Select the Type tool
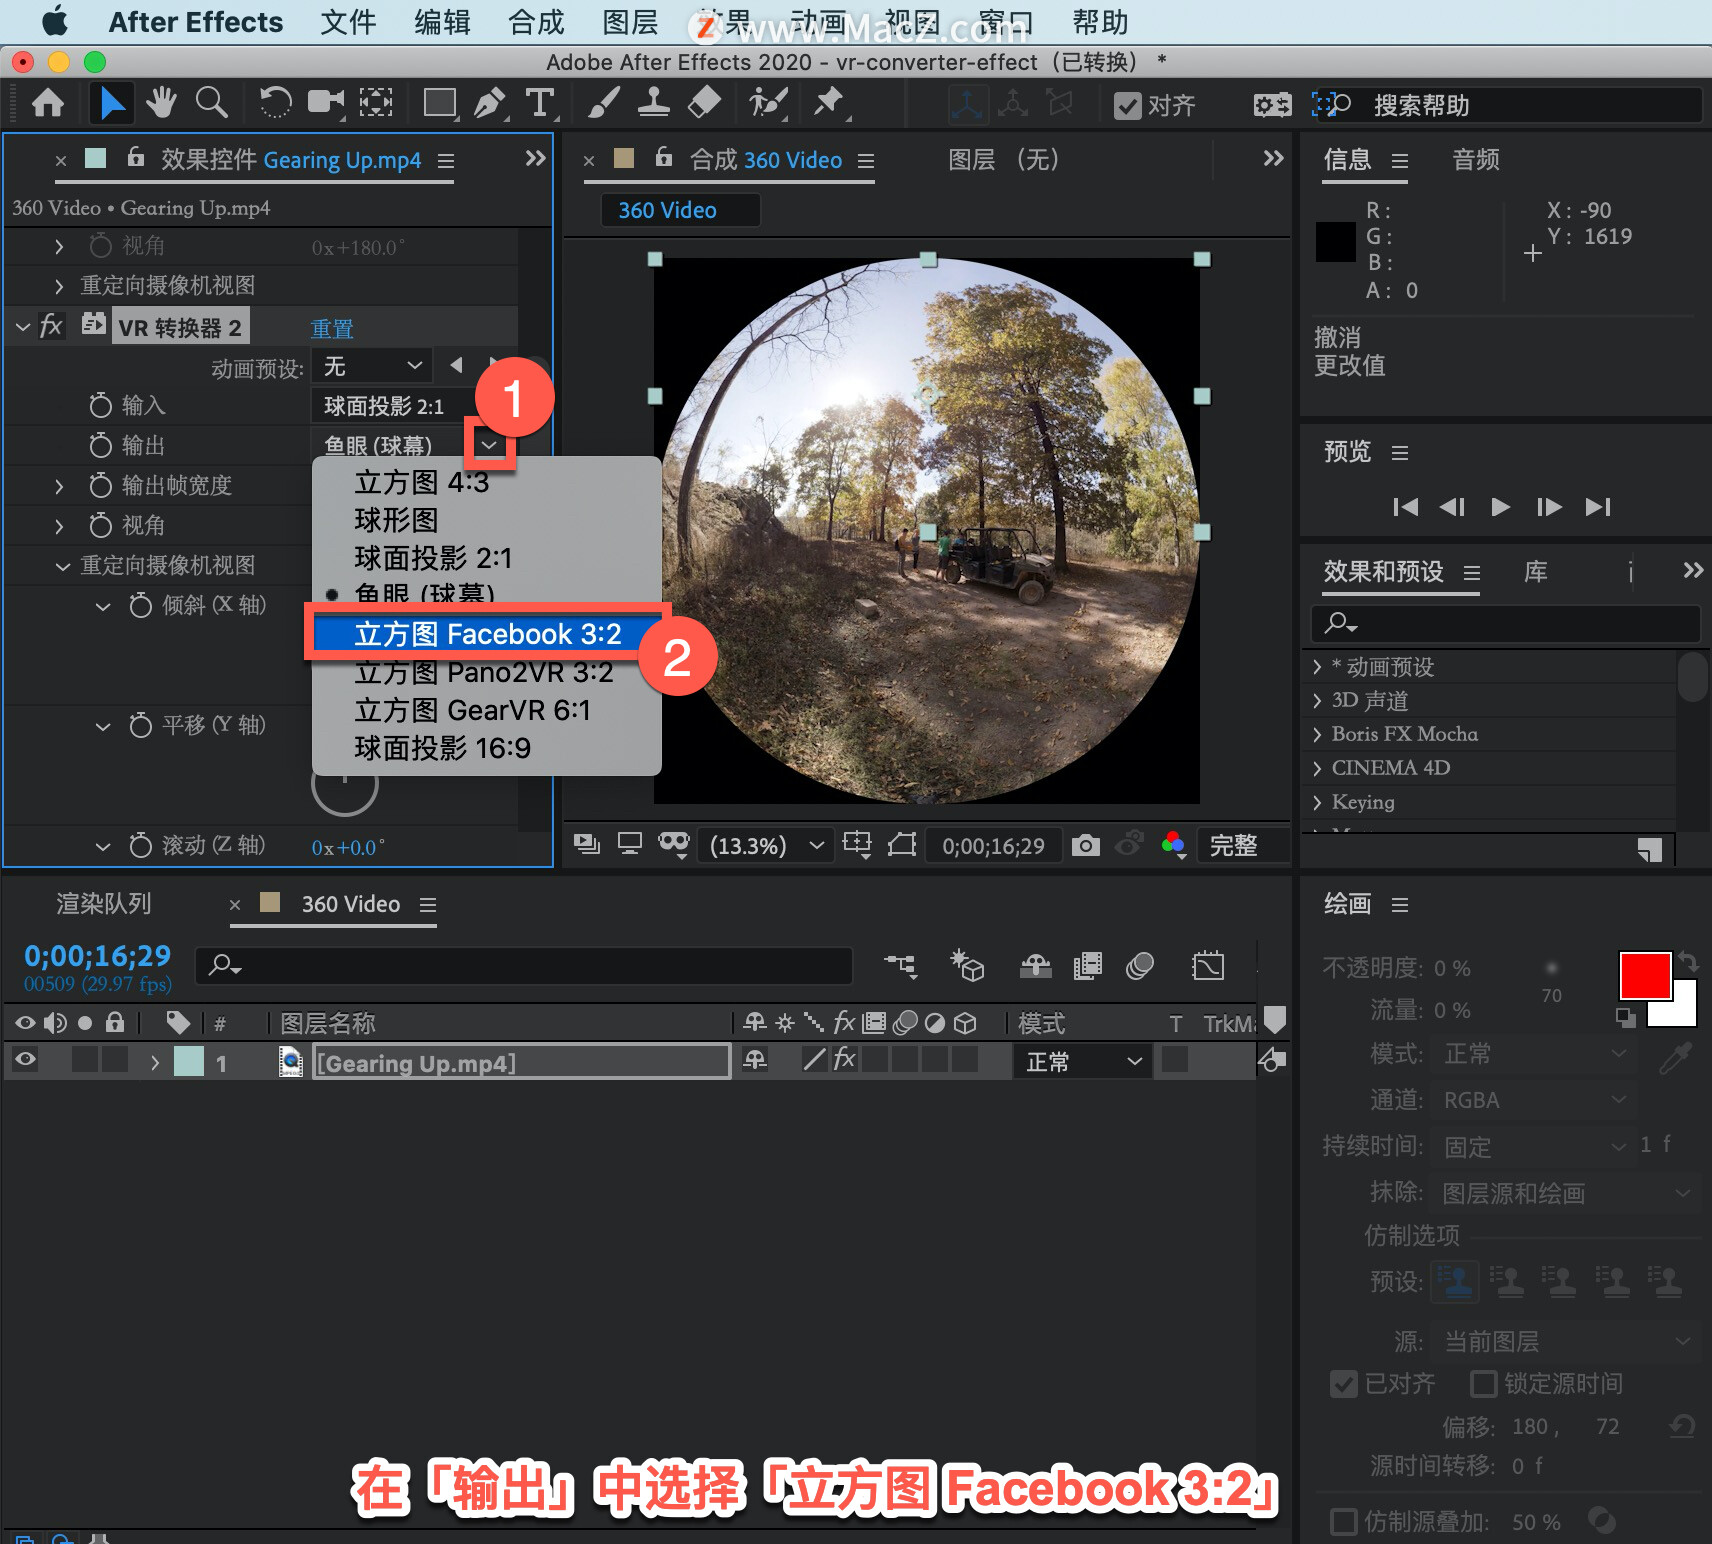1712x1544 pixels. point(540,103)
